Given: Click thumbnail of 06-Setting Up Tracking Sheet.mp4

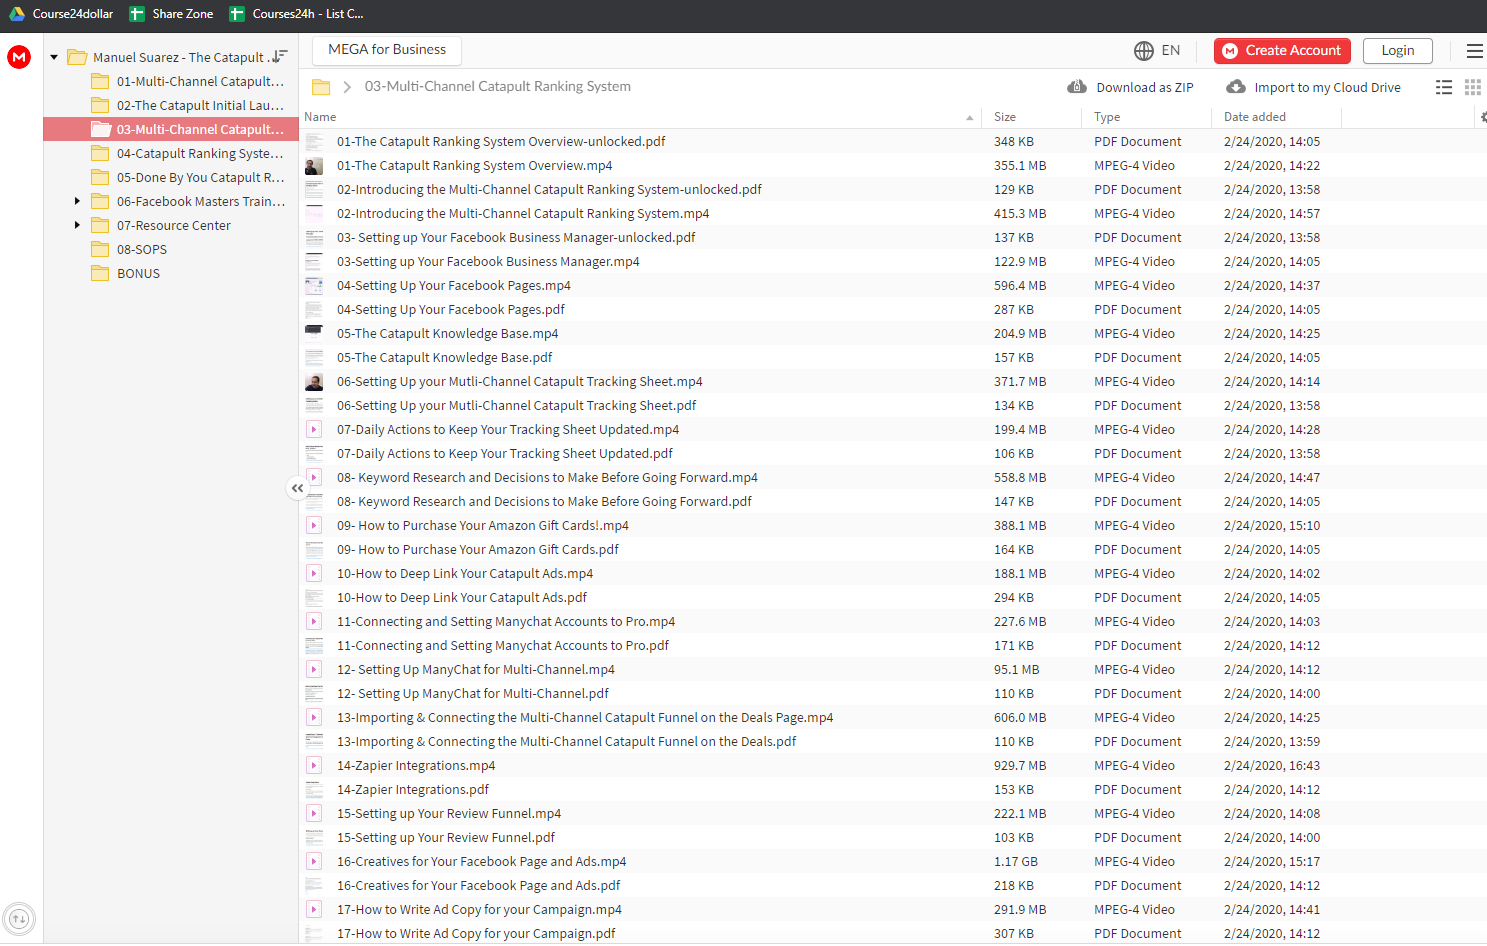Looking at the screenshot, I should tap(314, 382).
